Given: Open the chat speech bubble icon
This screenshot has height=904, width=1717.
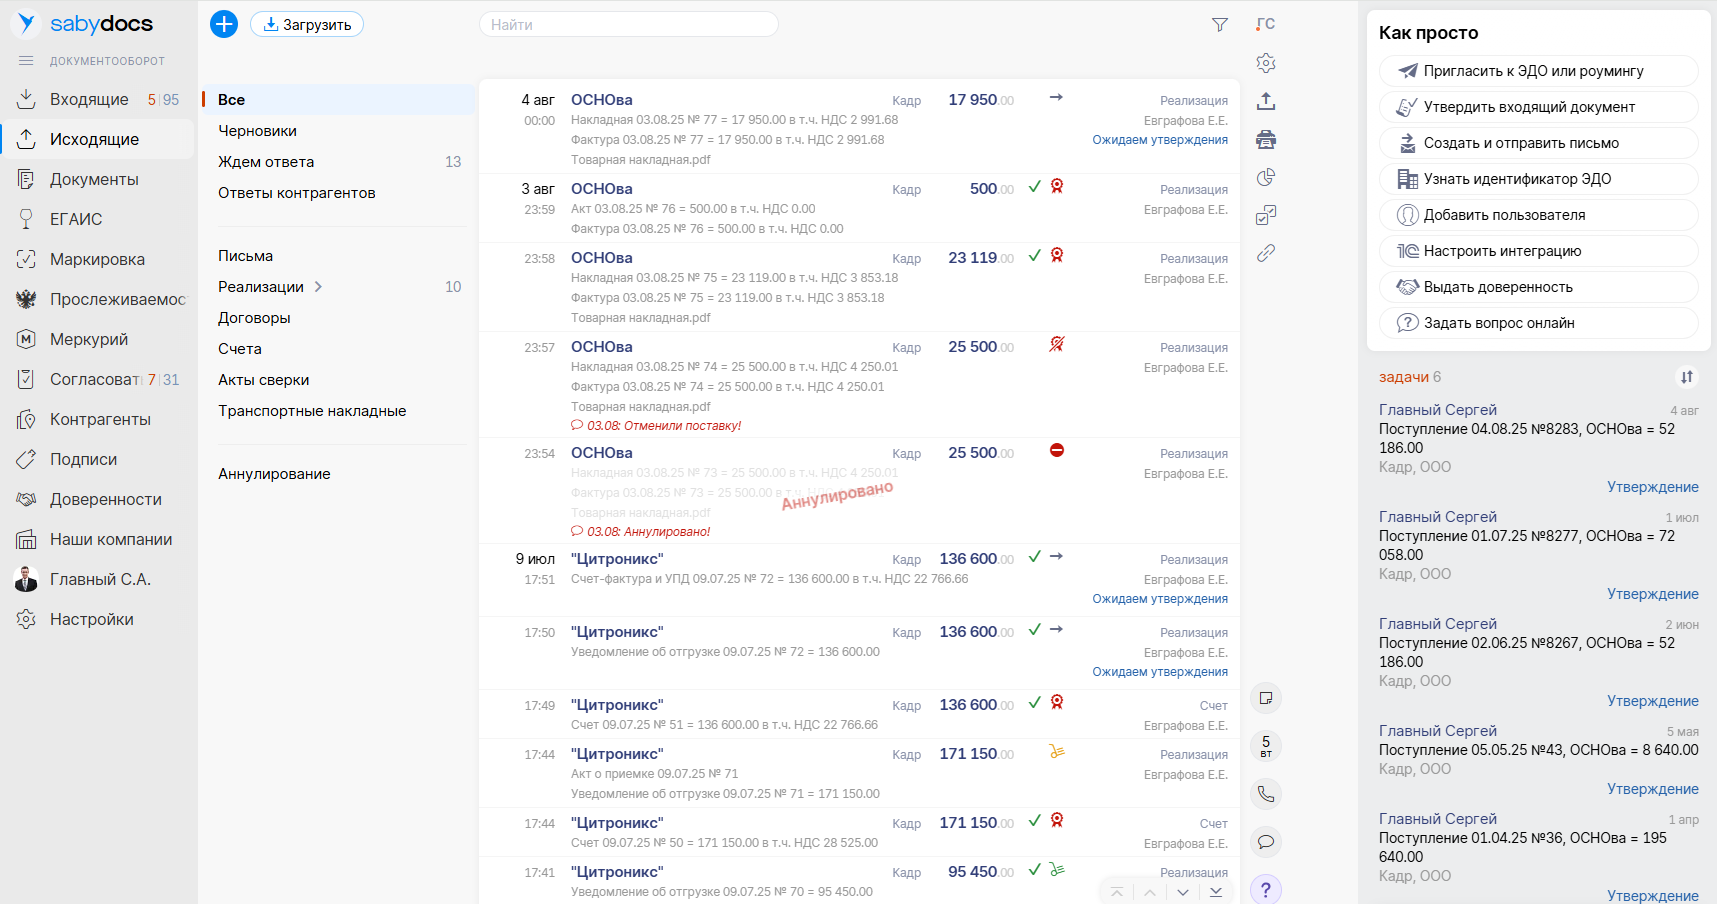Looking at the screenshot, I should point(1266,842).
